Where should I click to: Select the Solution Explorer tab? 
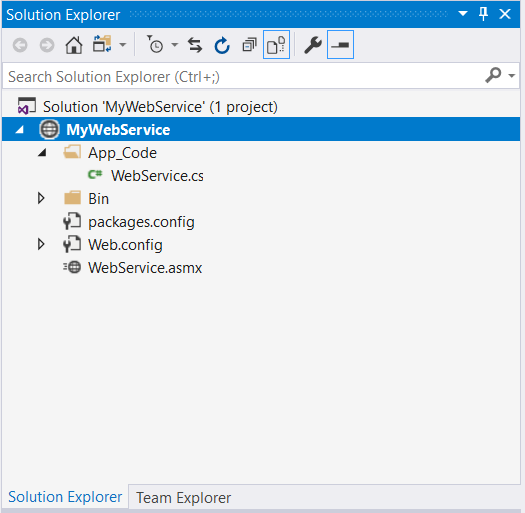click(65, 497)
